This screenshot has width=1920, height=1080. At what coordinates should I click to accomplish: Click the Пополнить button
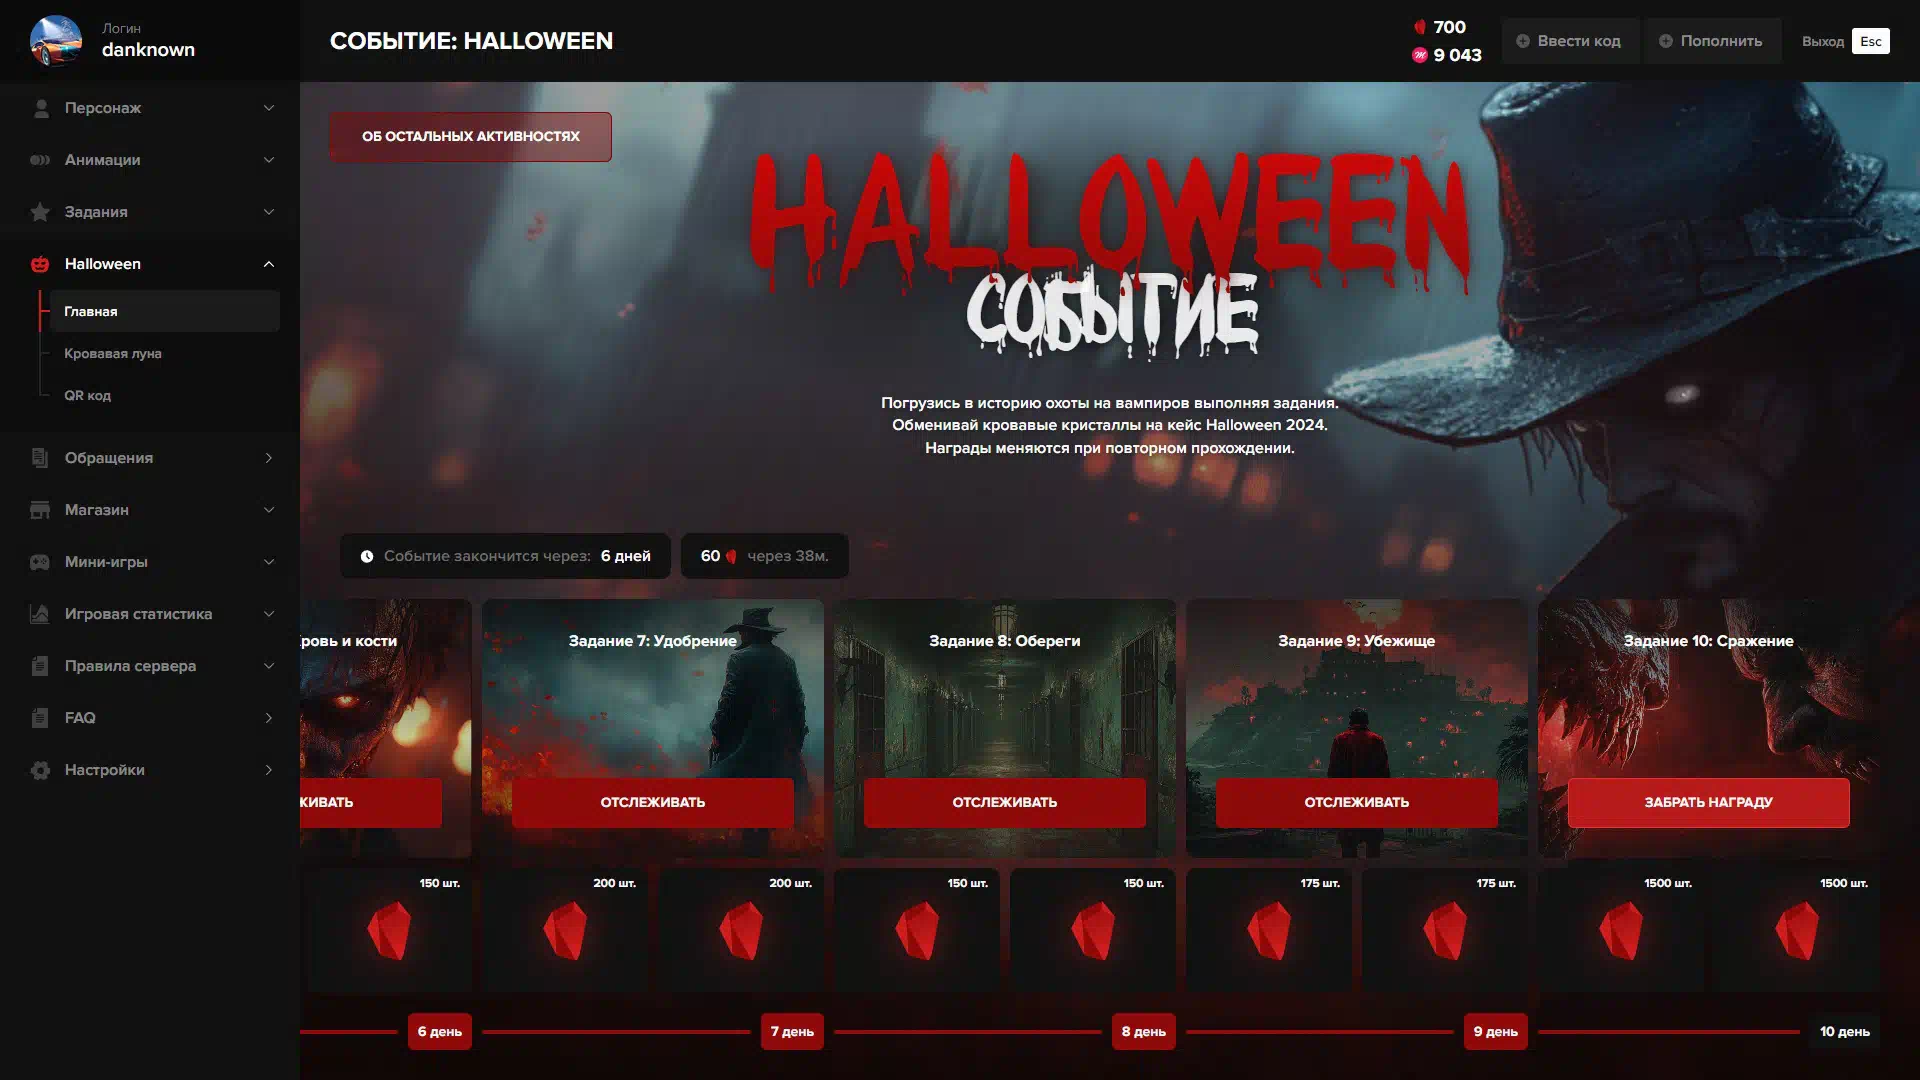(x=1712, y=41)
